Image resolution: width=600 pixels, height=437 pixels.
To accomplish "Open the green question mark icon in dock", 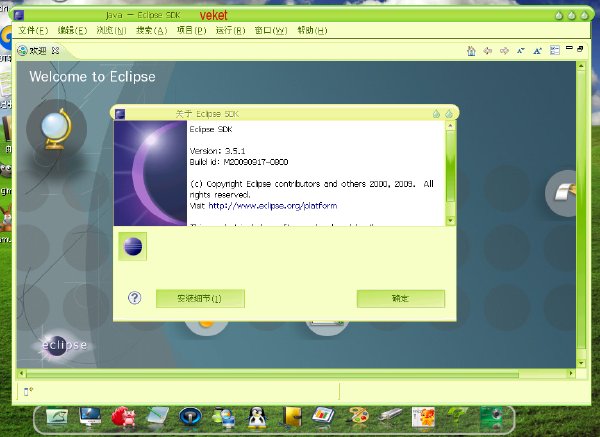I will click(x=457, y=414).
